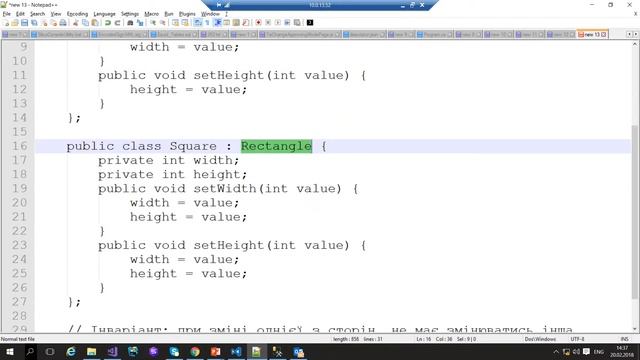Open the Settings menu
This screenshot has height=360, width=640.
130,14
